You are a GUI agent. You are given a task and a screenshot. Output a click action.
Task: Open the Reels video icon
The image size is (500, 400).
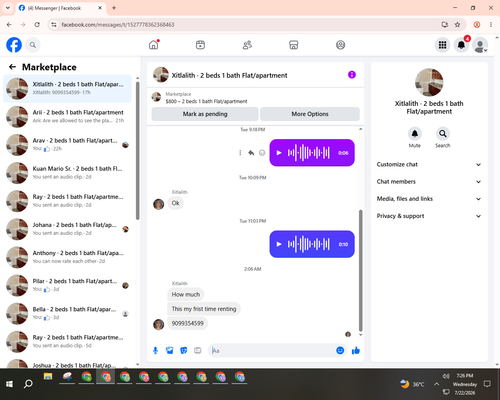click(x=200, y=45)
